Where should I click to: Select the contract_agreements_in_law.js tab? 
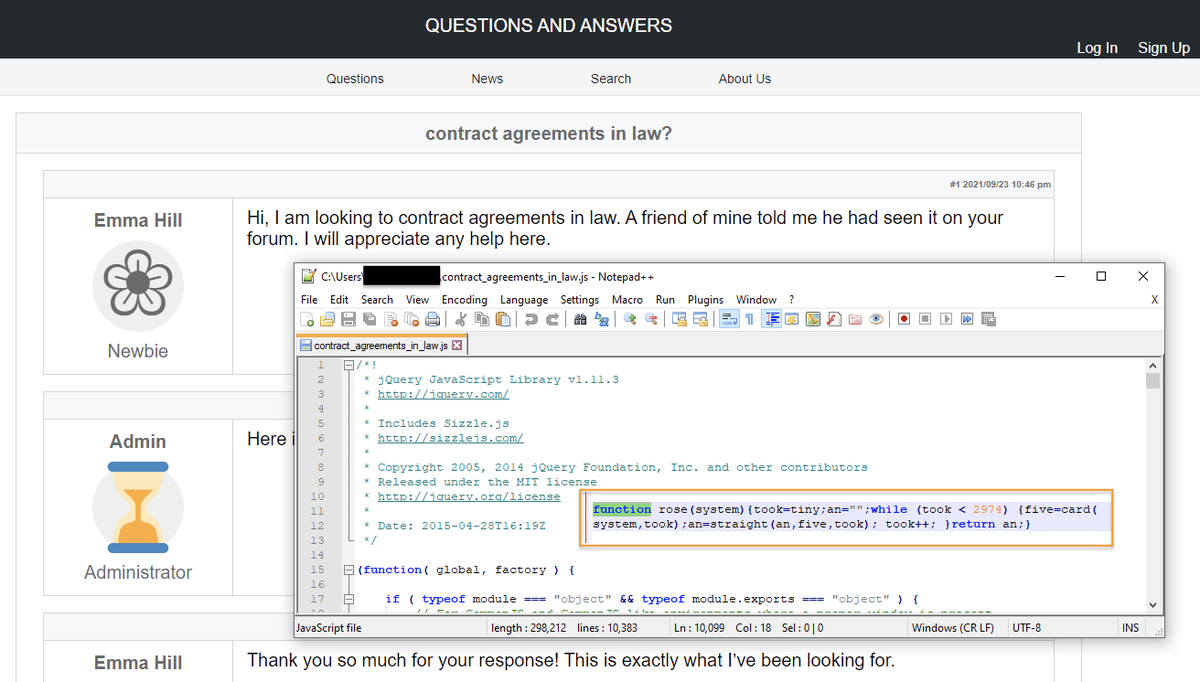tap(380, 345)
